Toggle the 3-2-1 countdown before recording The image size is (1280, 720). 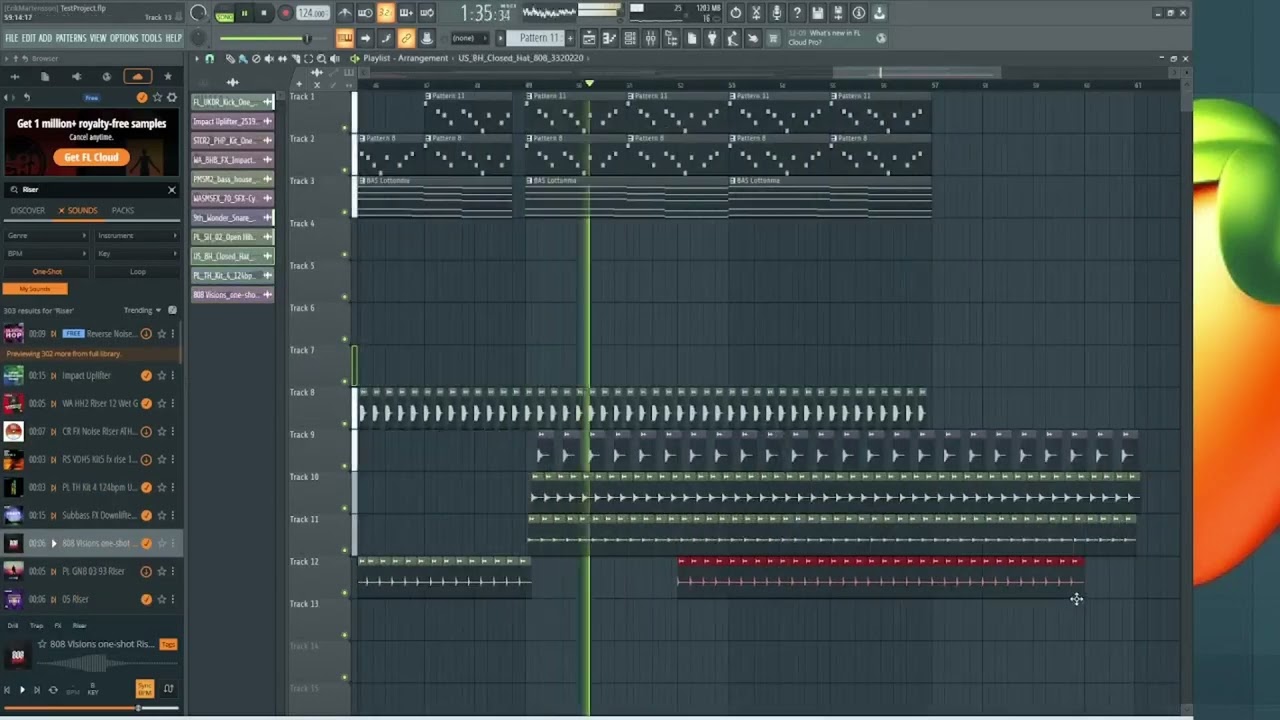coord(385,13)
